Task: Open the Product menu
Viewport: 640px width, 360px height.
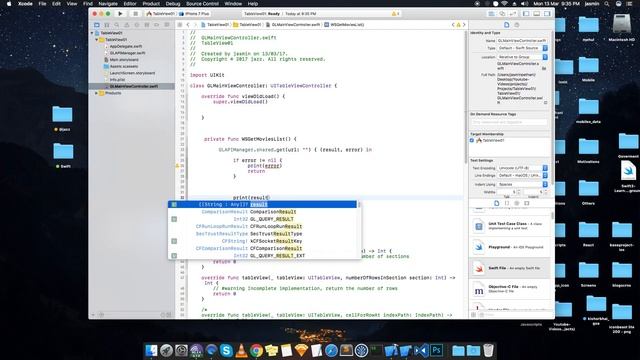Action: click(151, 4)
